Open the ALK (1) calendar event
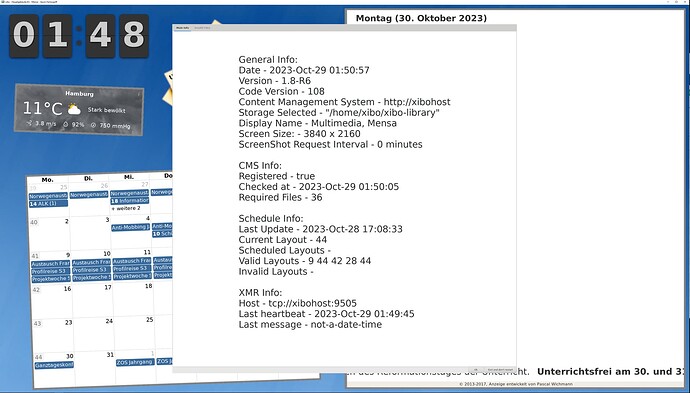The height and width of the screenshot is (393, 690). pyautogui.click(x=48, y=204)
